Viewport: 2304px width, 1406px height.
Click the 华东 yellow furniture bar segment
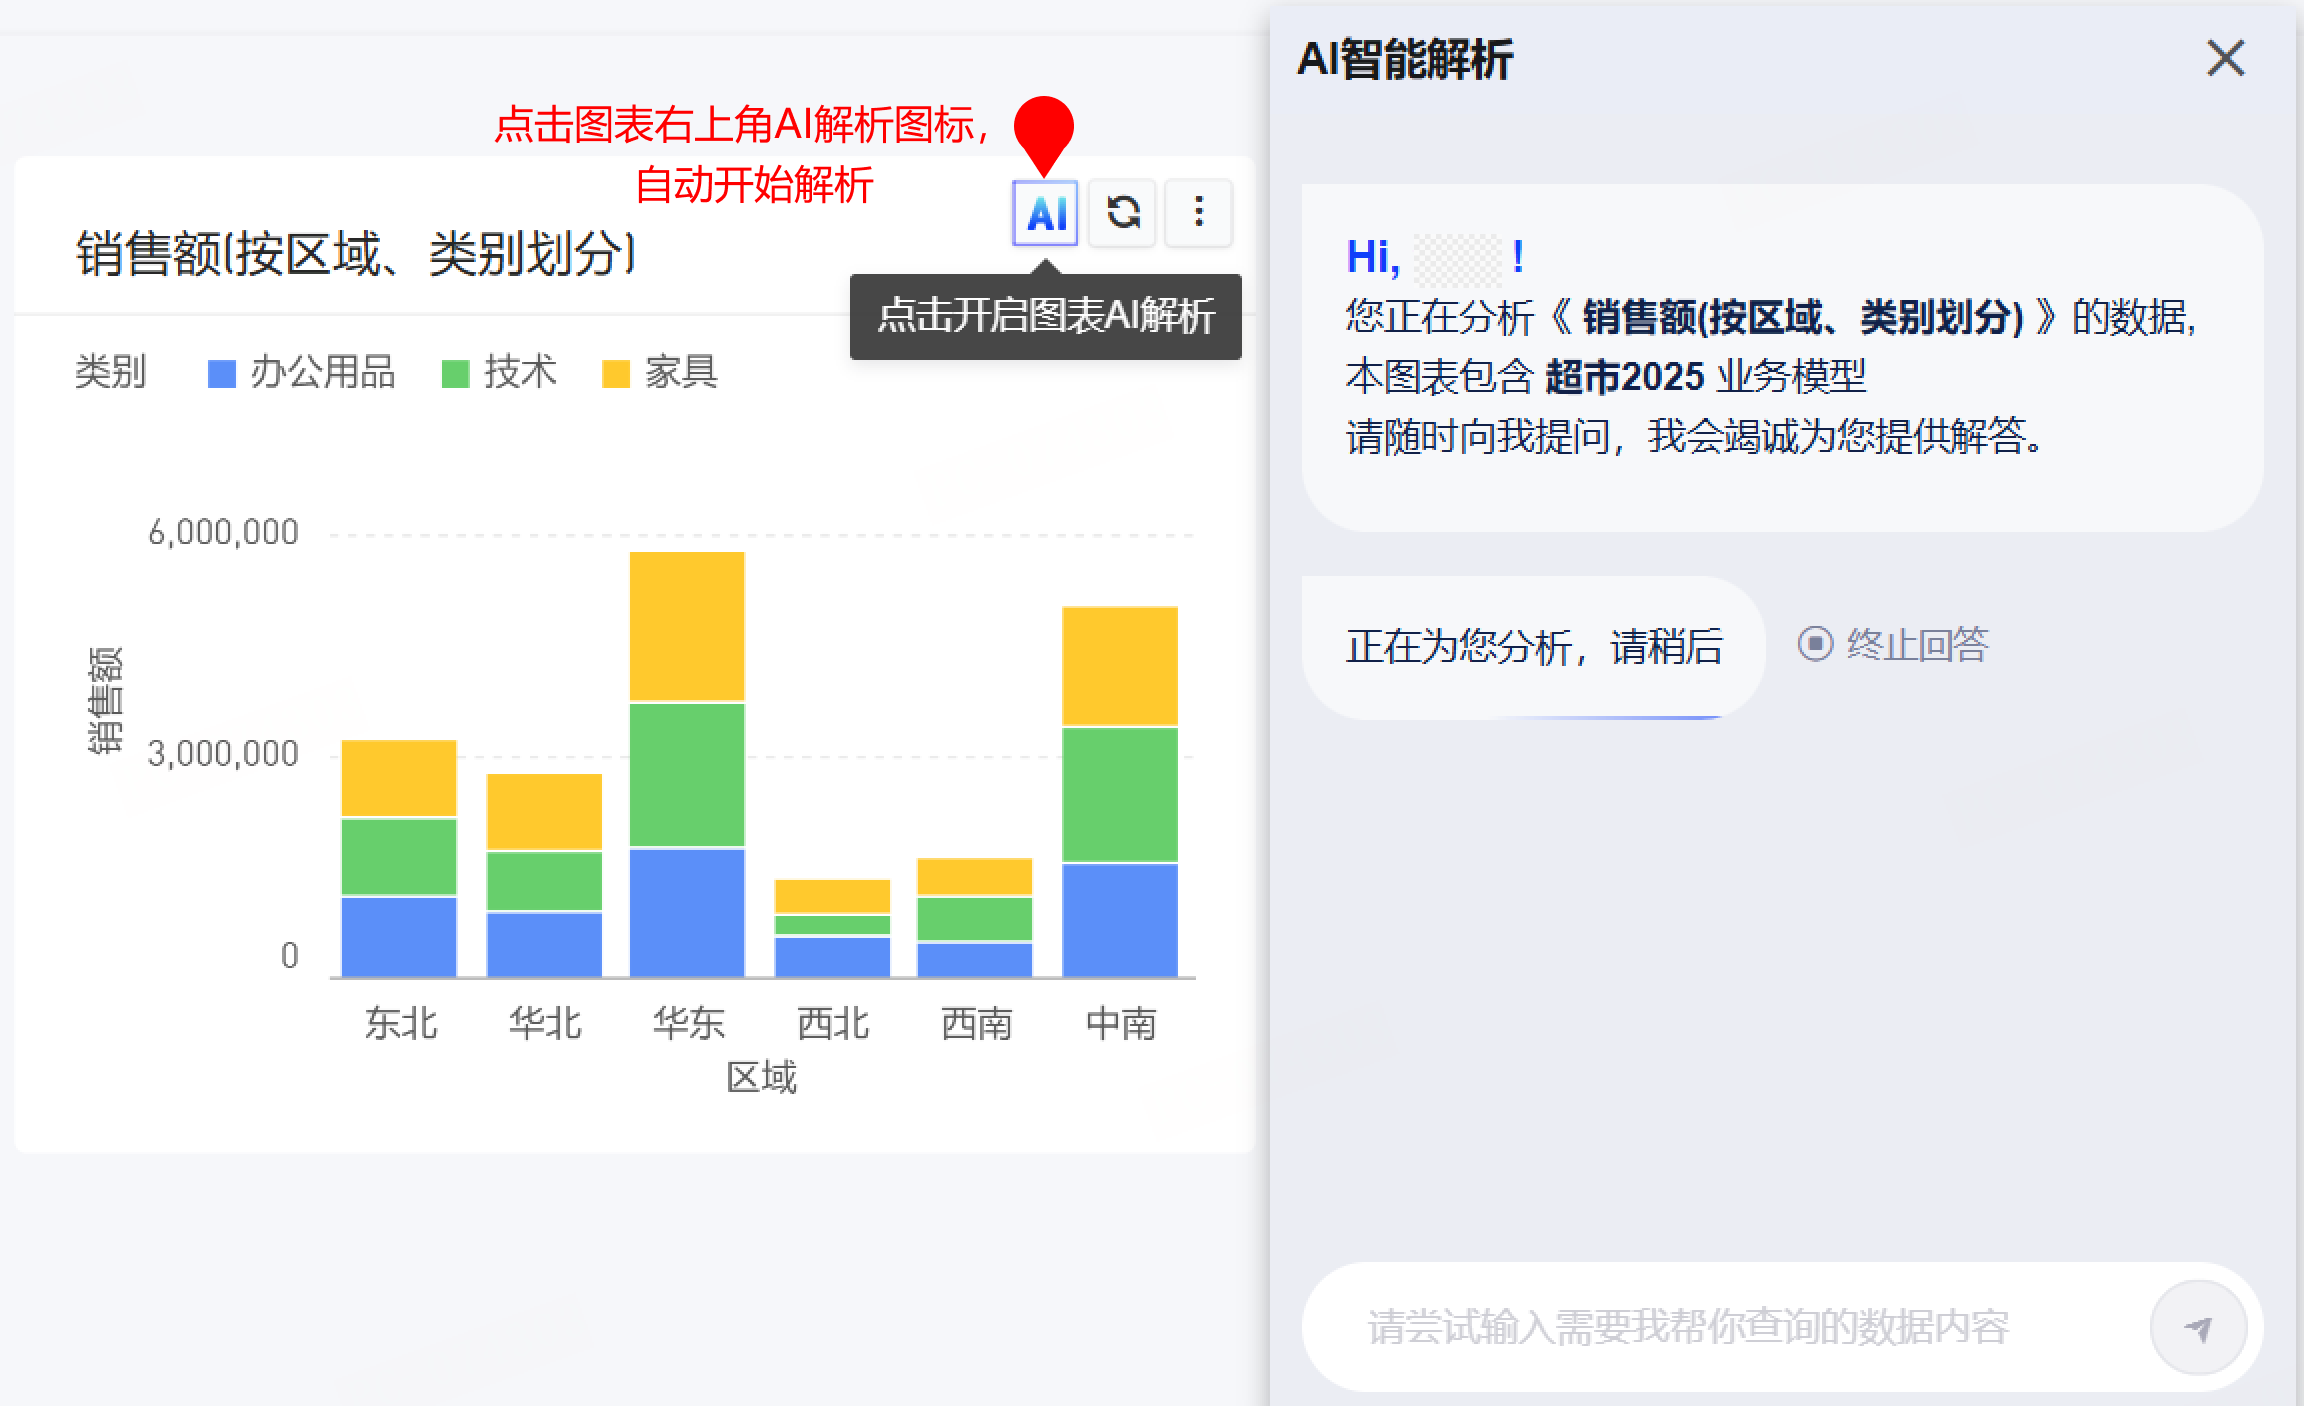click(x=687, y=626)
